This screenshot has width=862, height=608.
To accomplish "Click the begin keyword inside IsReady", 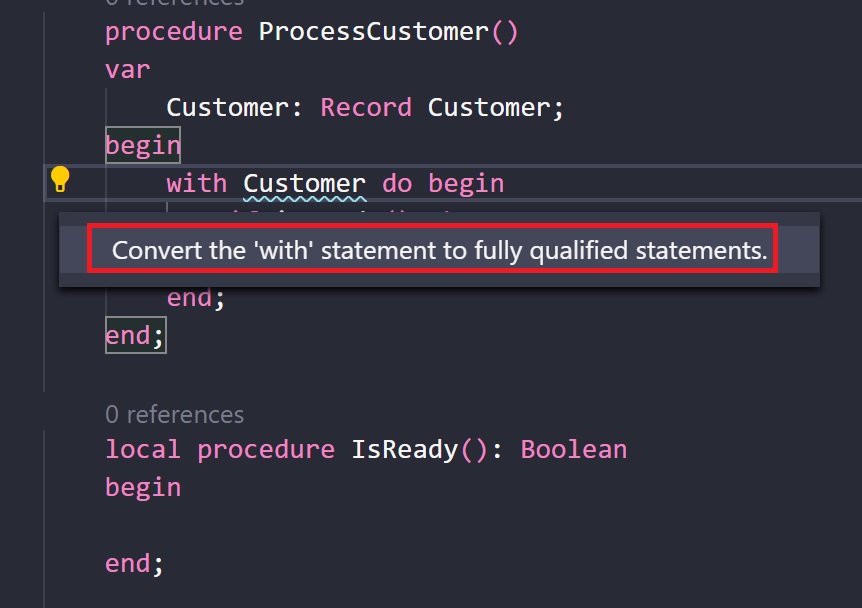I will point(143,487).
